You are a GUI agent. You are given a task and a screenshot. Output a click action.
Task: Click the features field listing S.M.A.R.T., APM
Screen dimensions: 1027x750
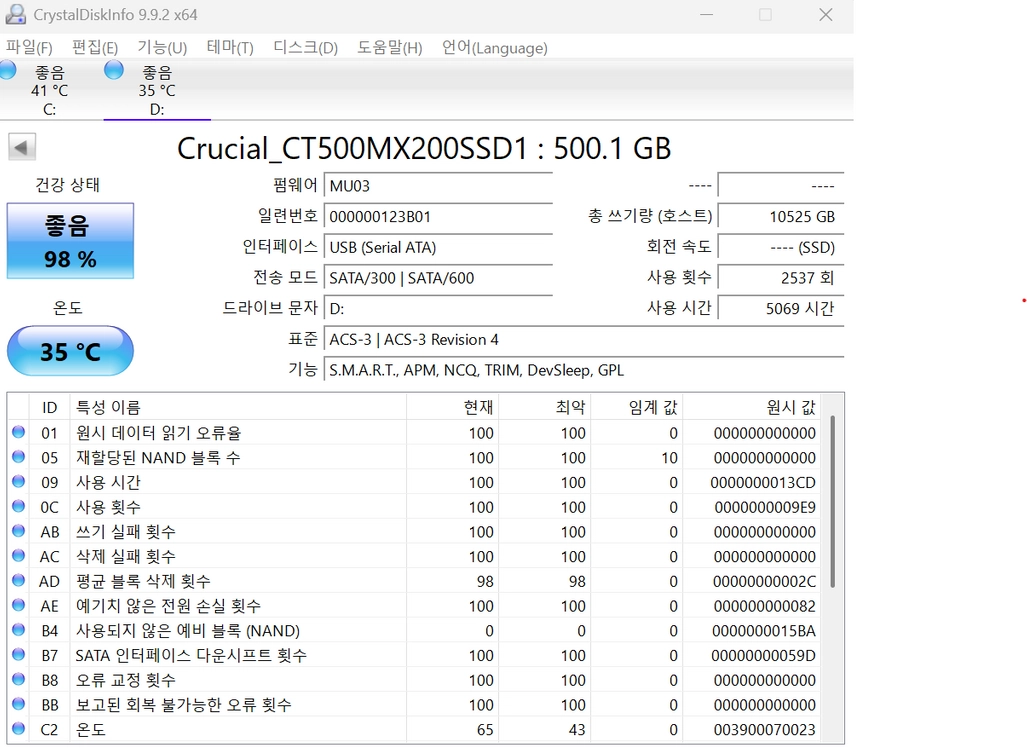point(584,370)
